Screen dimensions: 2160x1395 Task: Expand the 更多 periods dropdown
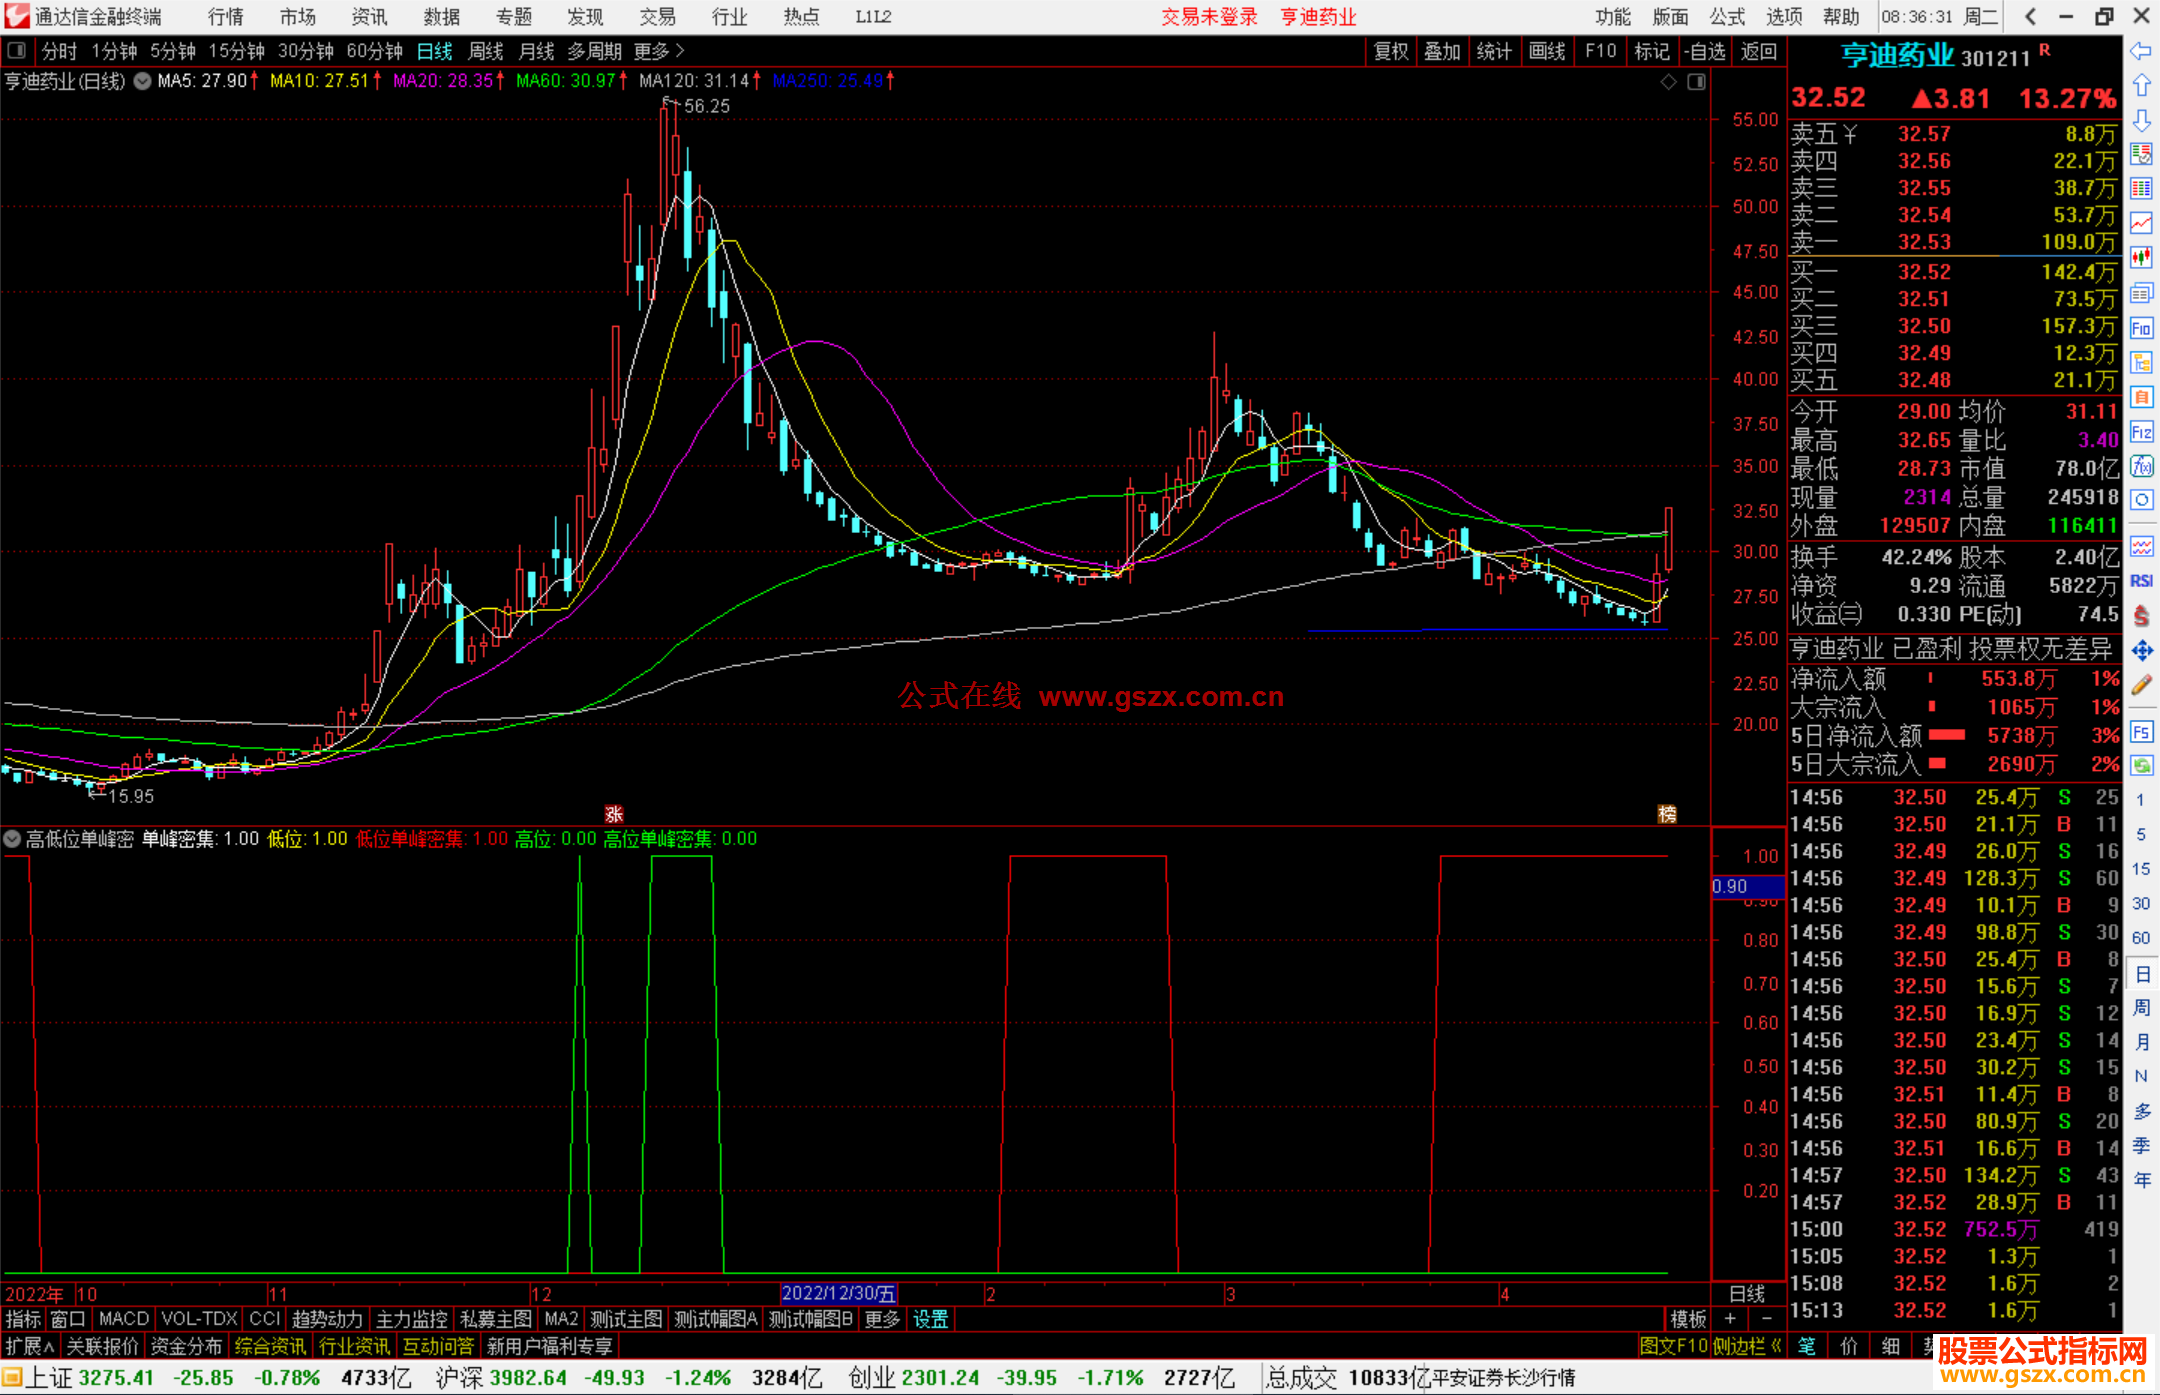pyautogui.click(x=658, y=50)
